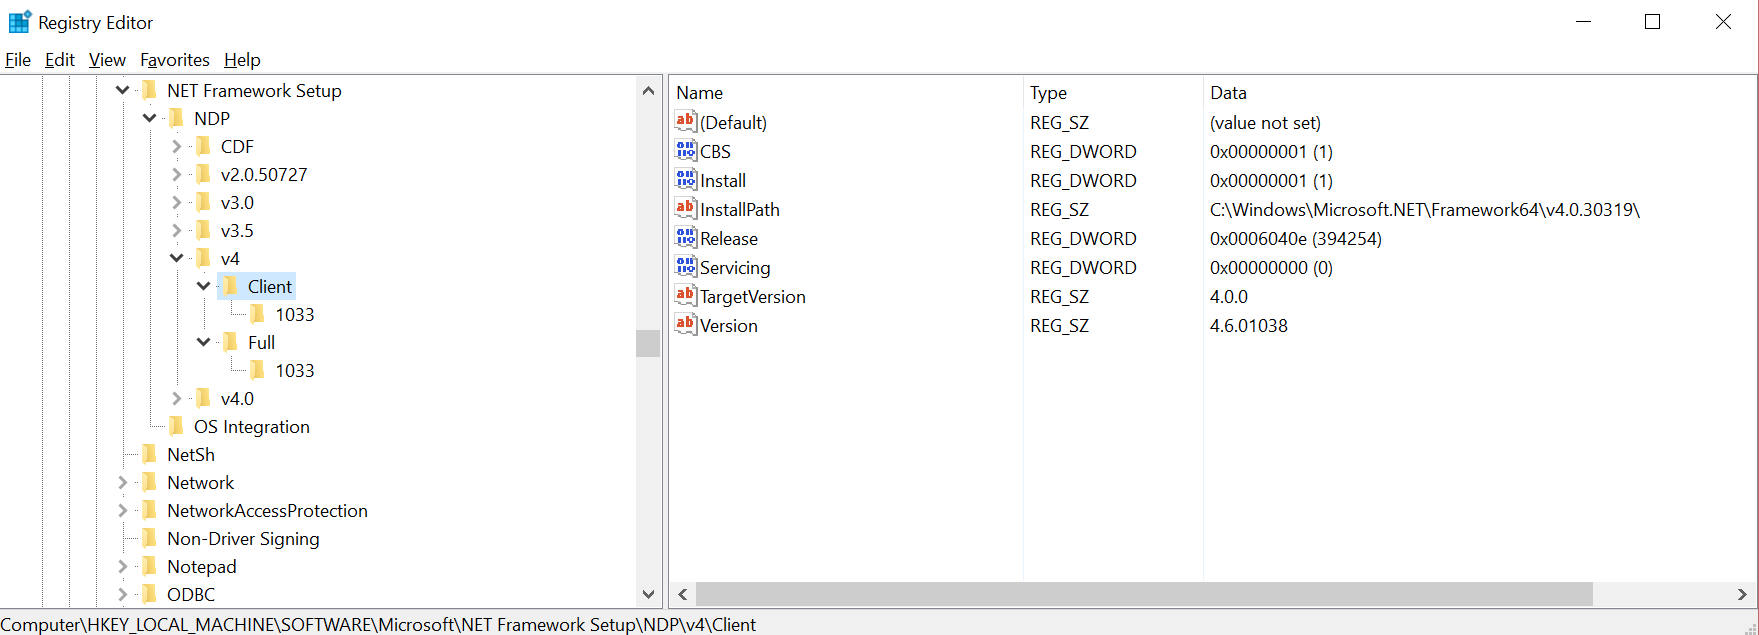Click the data value 4.0.0
The height and width of the screenshot is (635, 1759).
tap(1229, 296)
